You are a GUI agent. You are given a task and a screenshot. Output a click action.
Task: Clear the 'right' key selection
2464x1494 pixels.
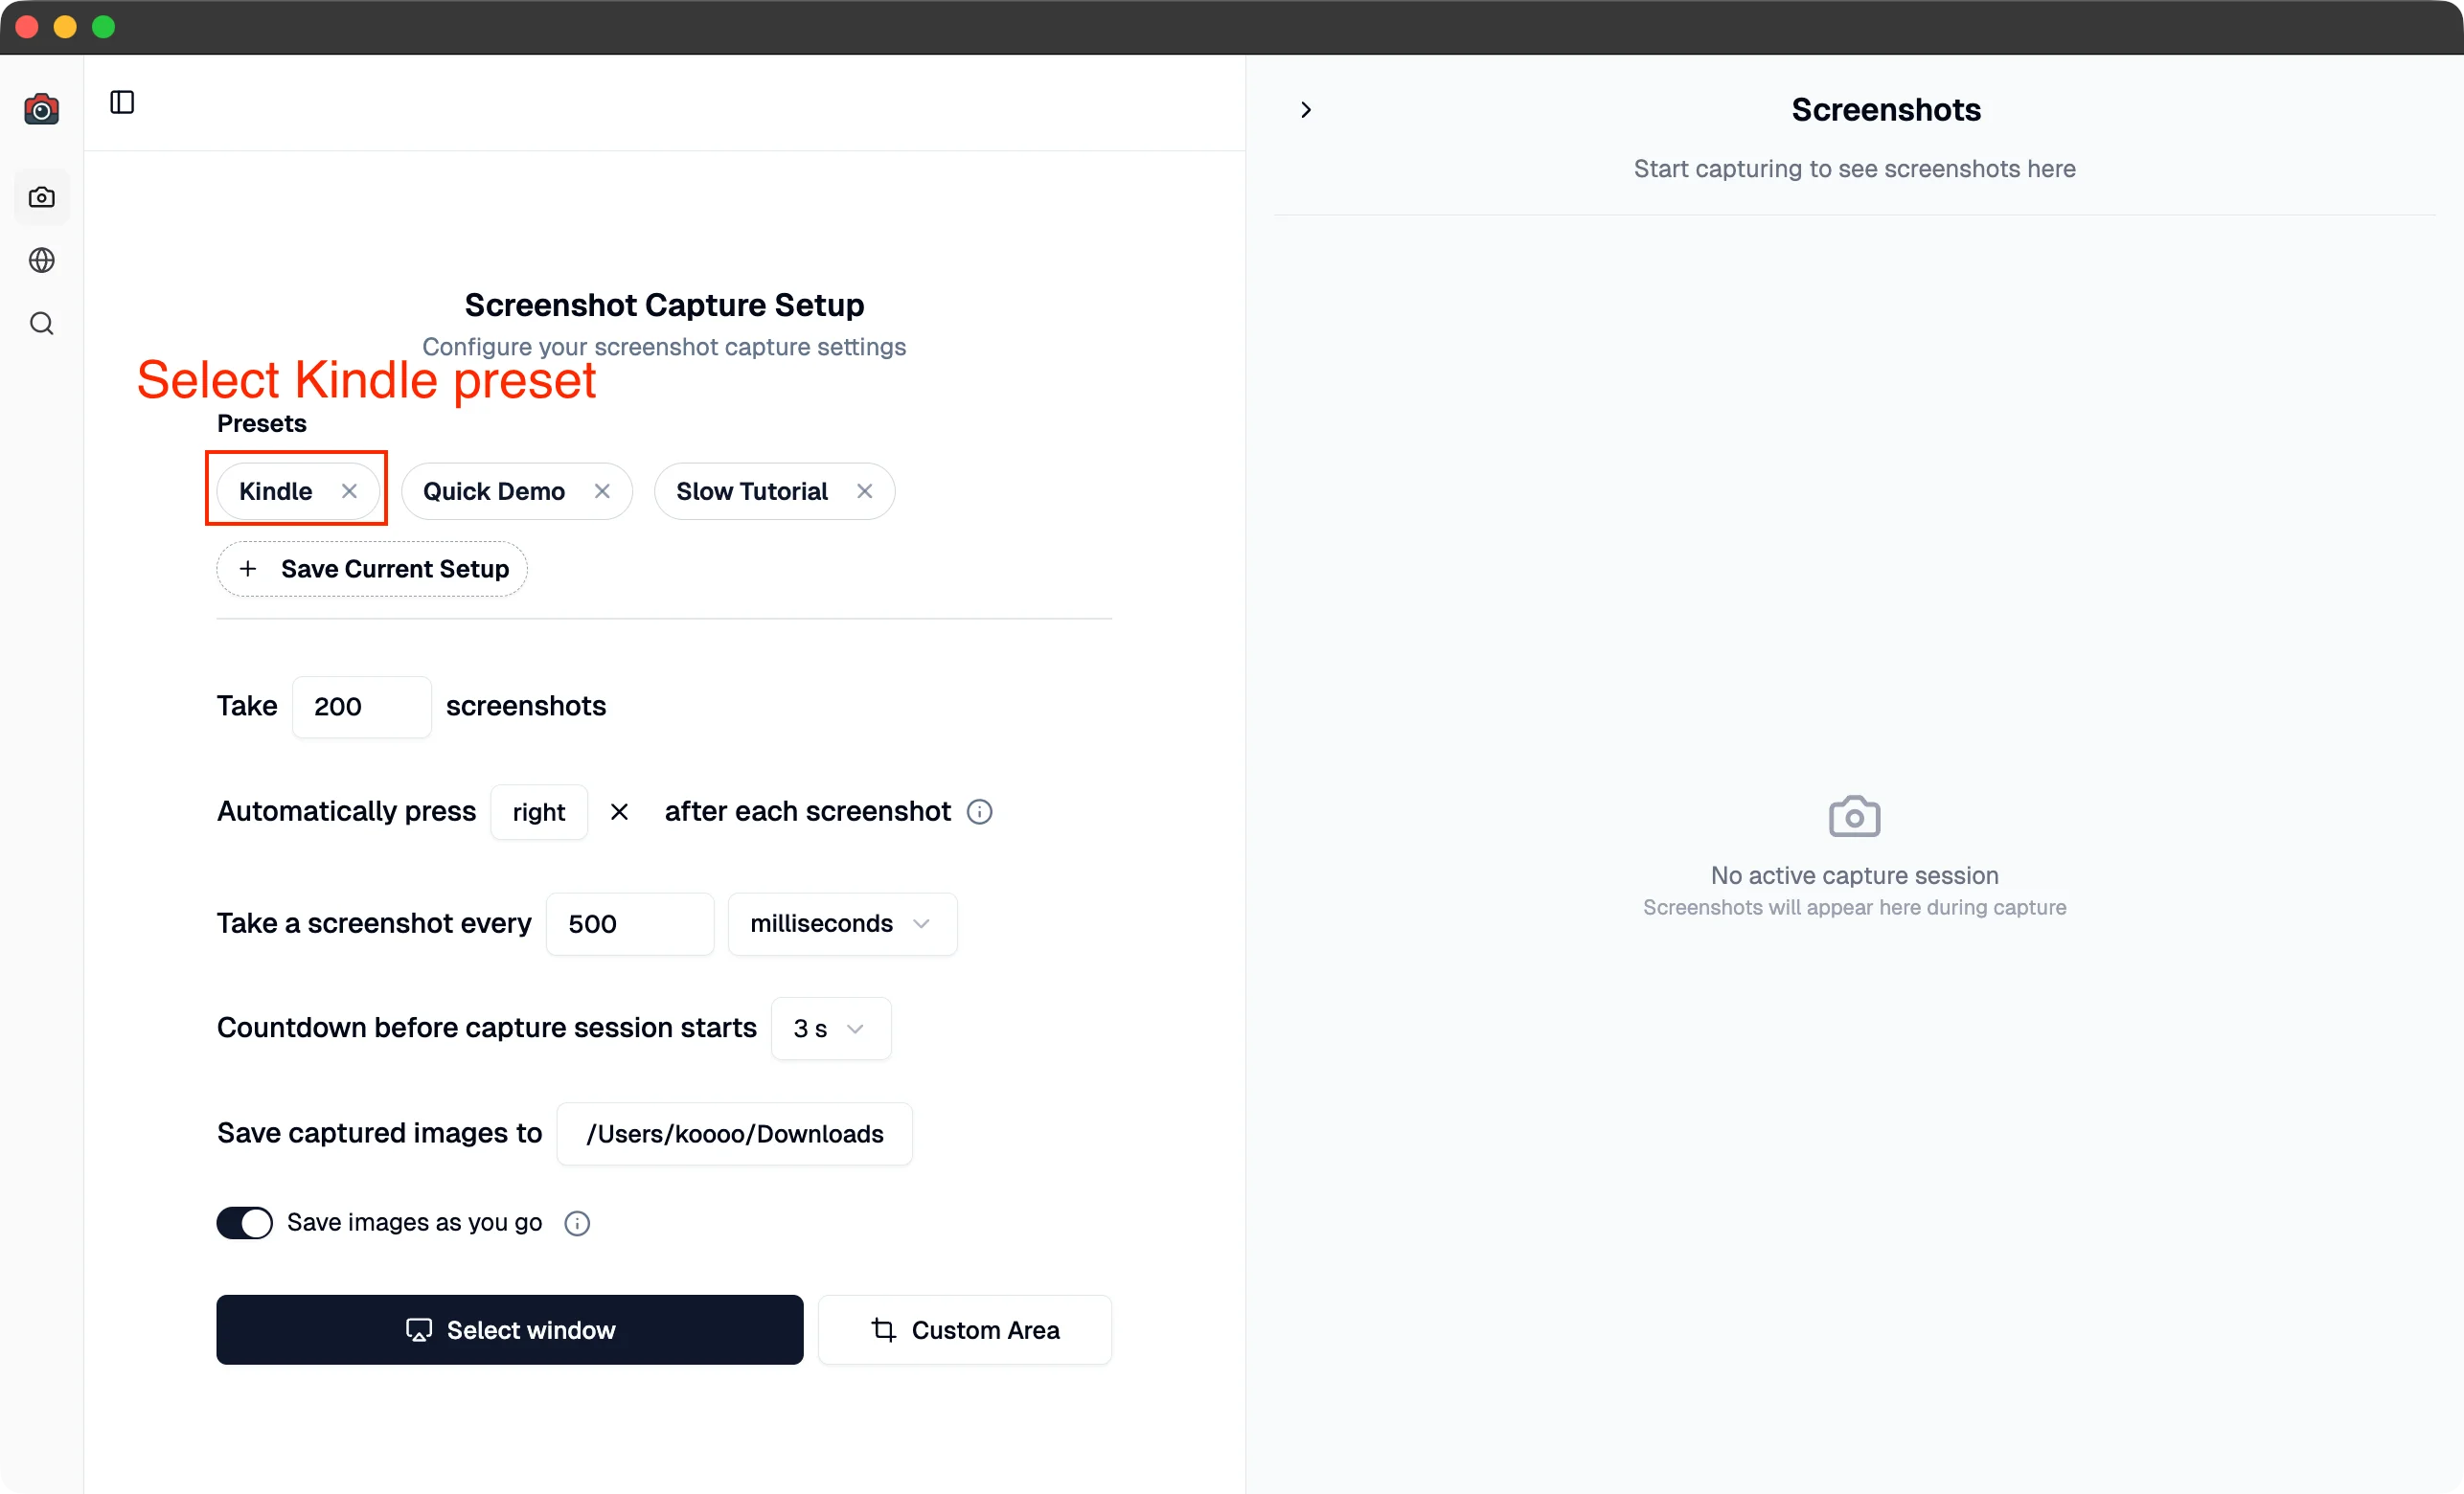pyautogui.click(x=619, y=811)
